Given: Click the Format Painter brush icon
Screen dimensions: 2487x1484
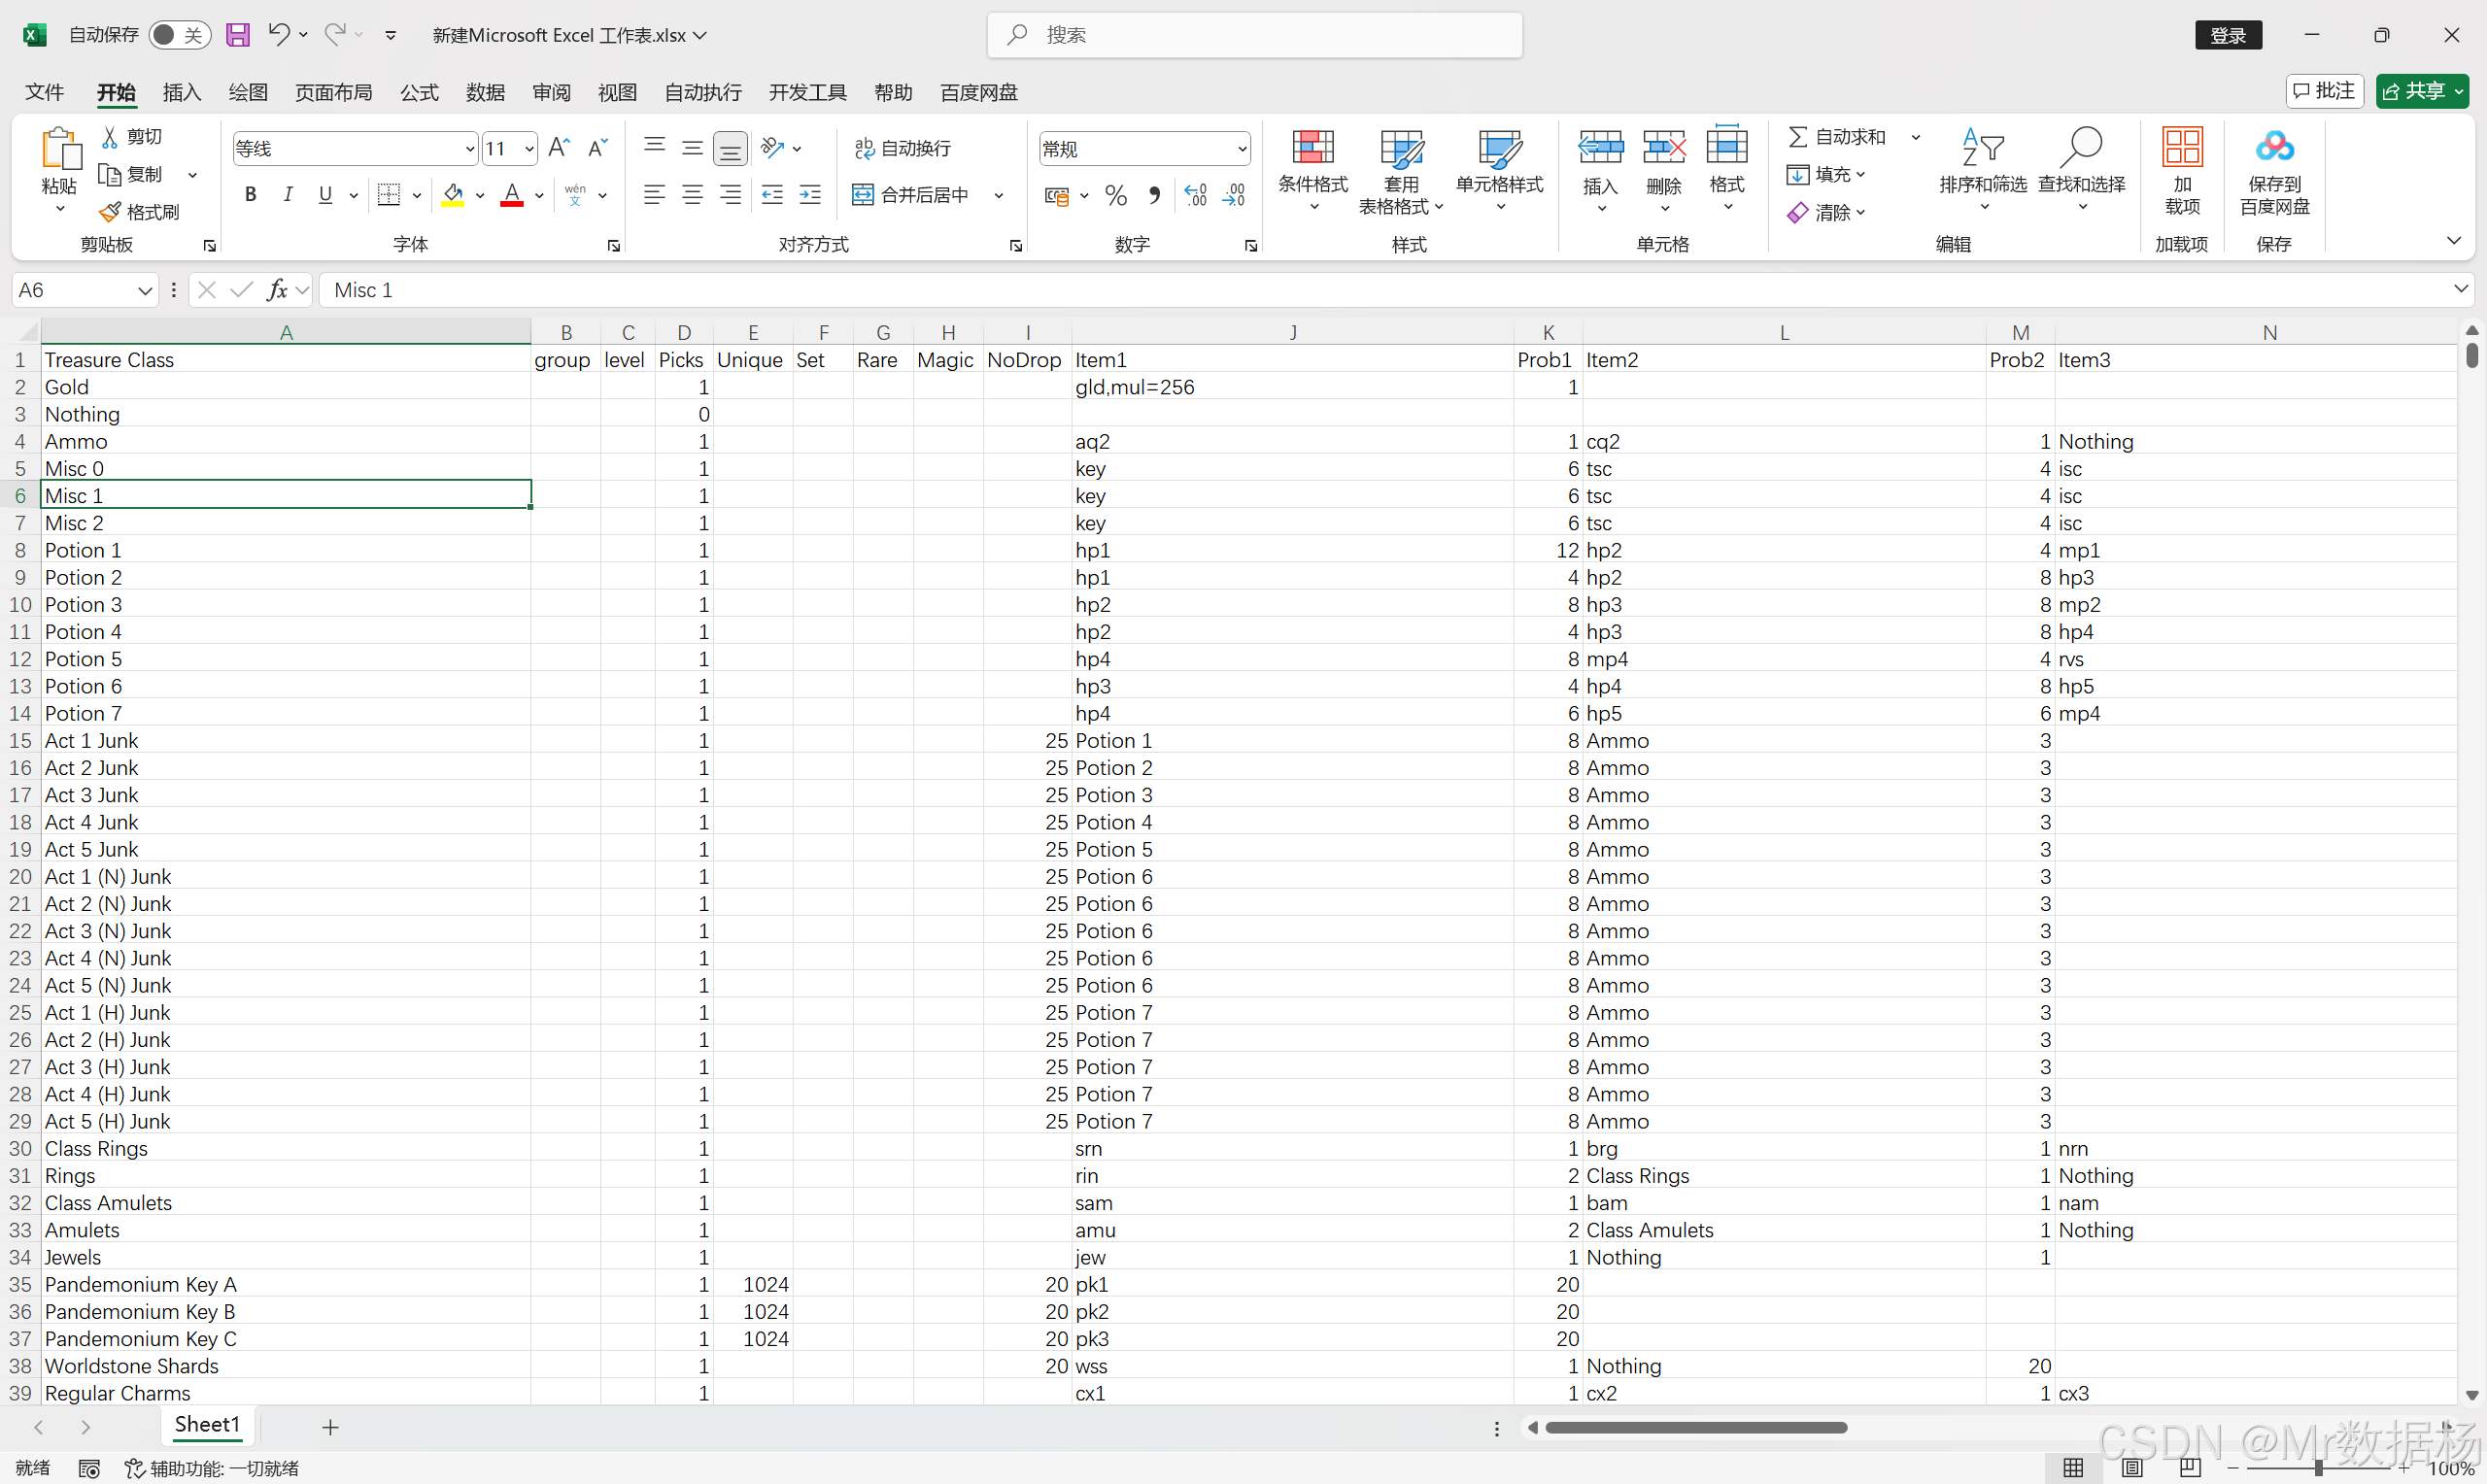Looking at the screenshot, I should 110,212.
